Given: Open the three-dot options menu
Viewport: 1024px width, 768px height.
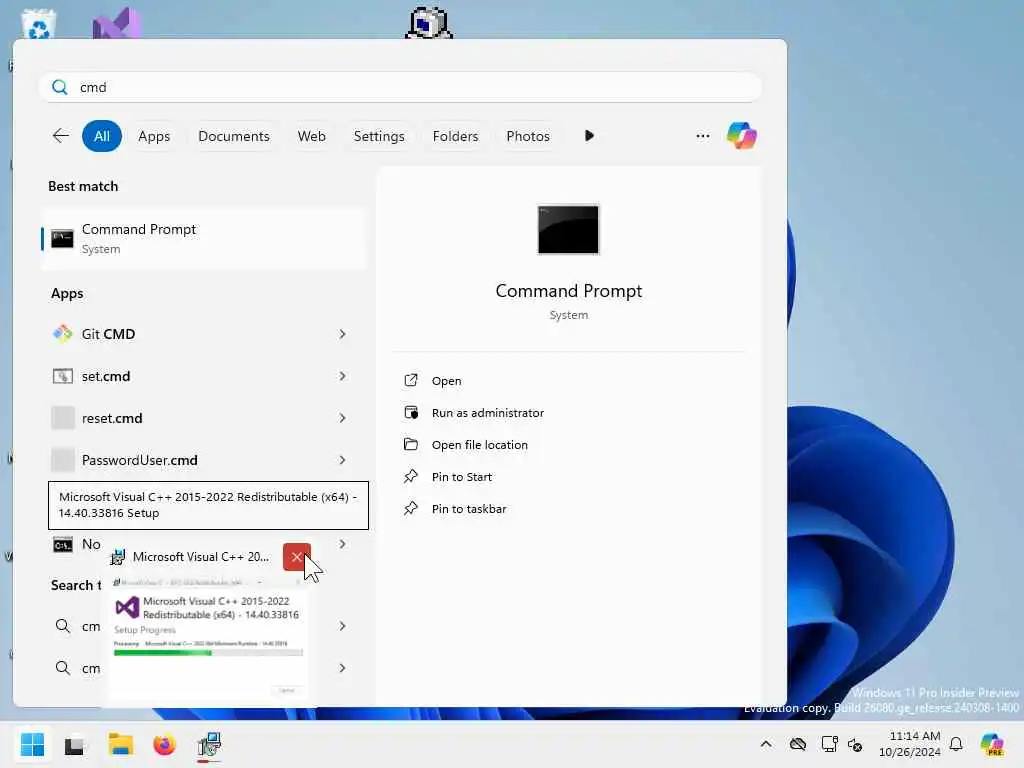Looking at the screenshot, I should click(x=703, y=136).
